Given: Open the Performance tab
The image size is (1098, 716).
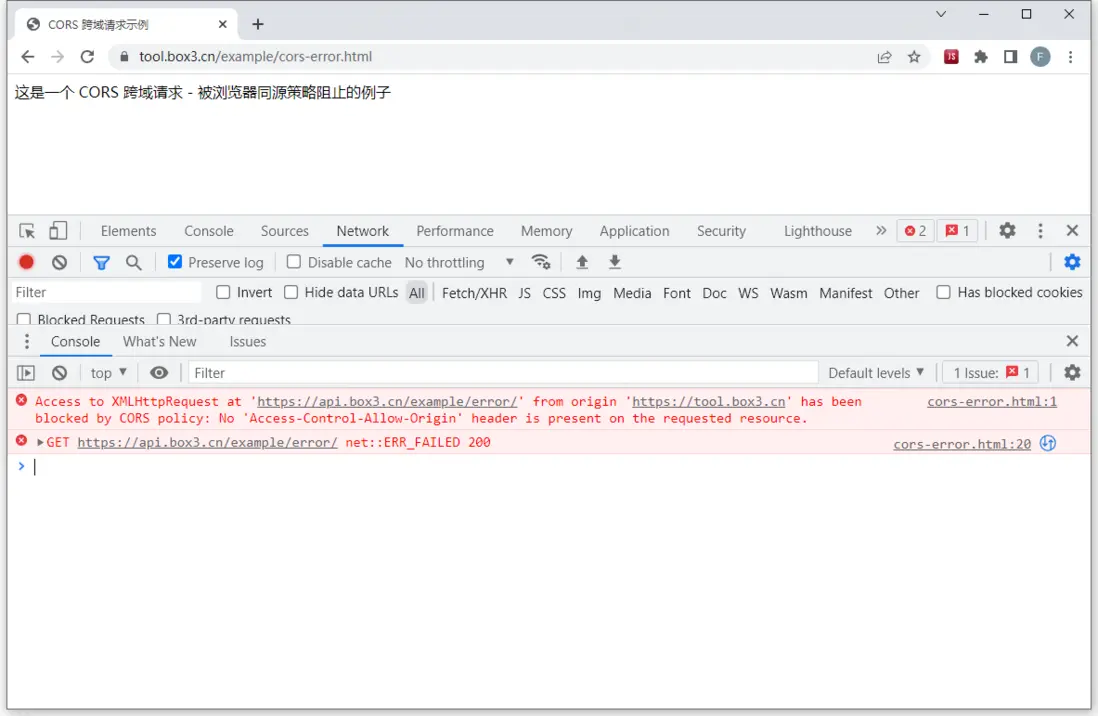Looking at the screenshot, I should tap(455, 230).
